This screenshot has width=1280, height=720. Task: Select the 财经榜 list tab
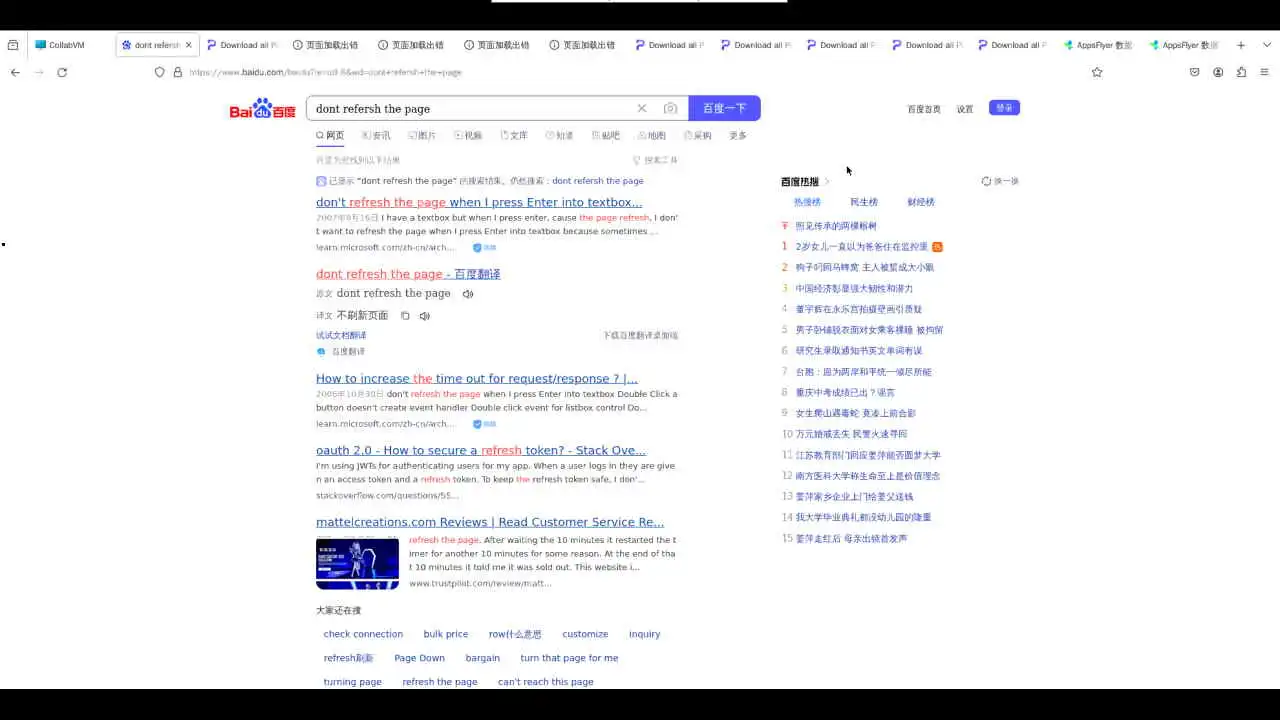coord(921,202)
